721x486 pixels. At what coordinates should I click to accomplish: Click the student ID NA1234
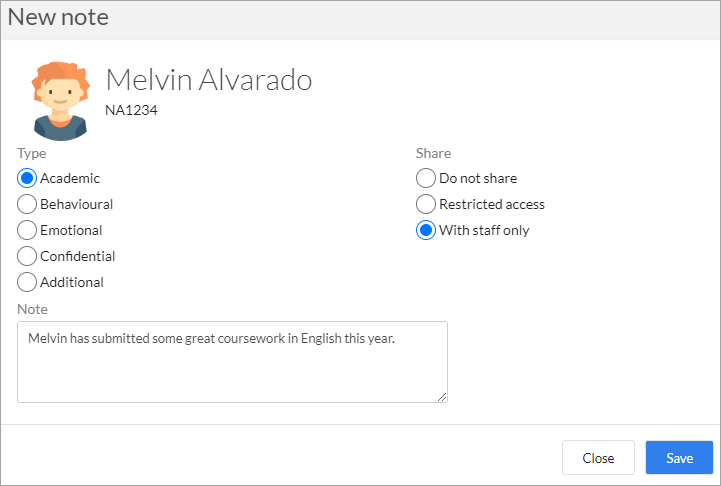tap(131, 110)
